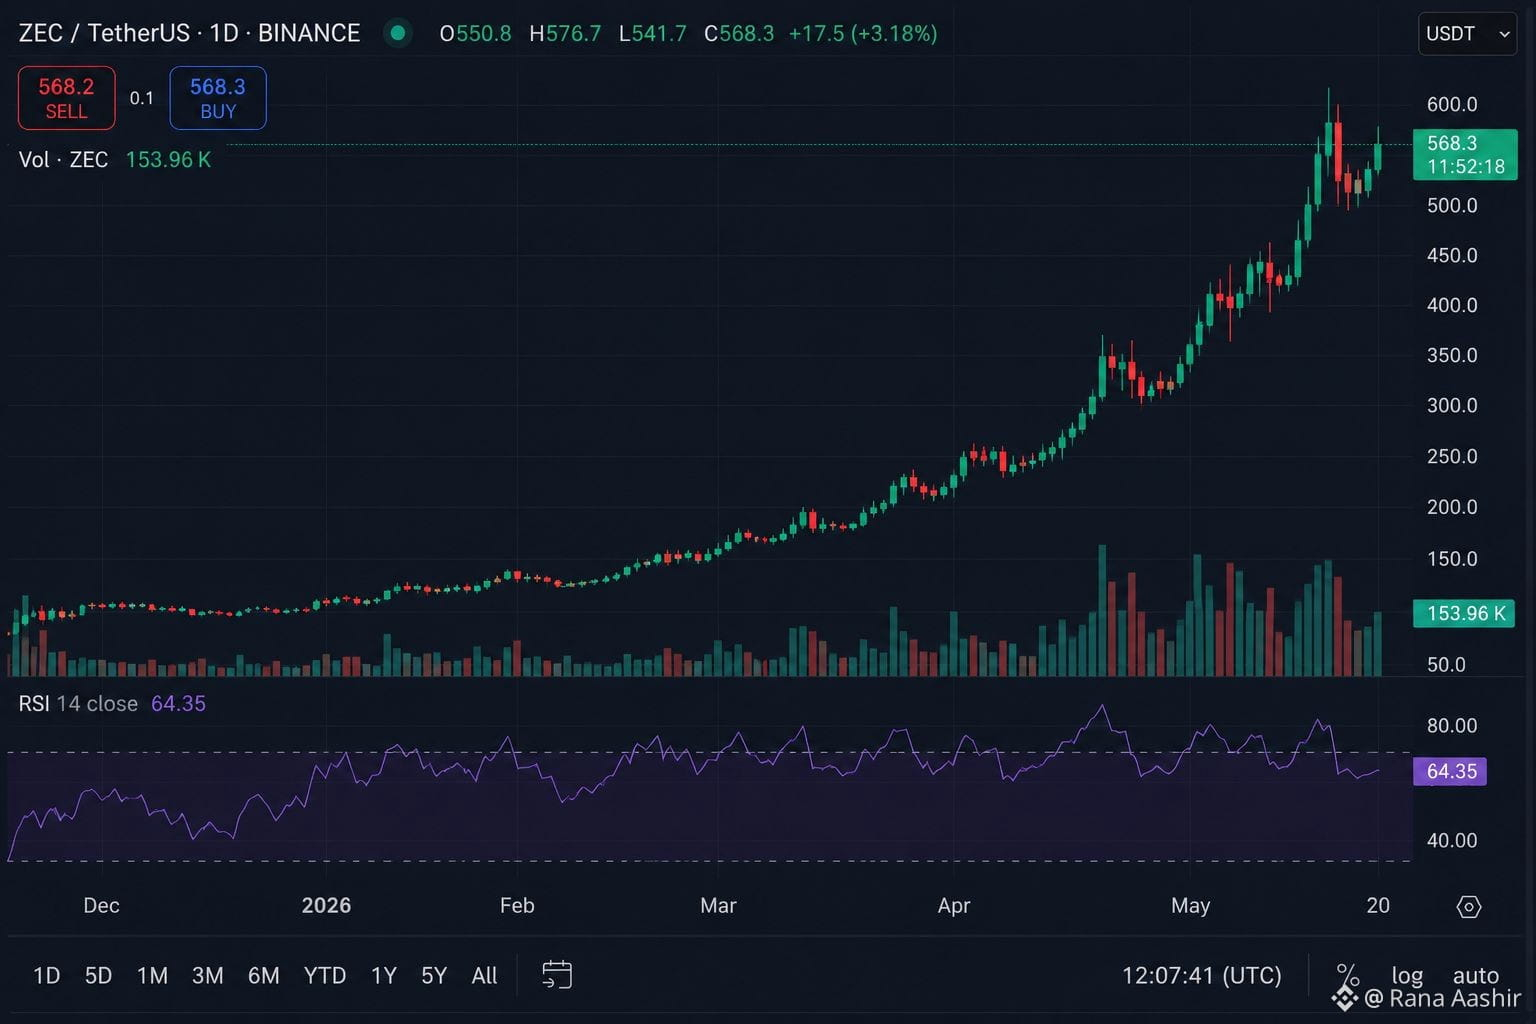Select the 1D time range
This screenshot has height=1024, width=1536.
[x=46, y=975]
